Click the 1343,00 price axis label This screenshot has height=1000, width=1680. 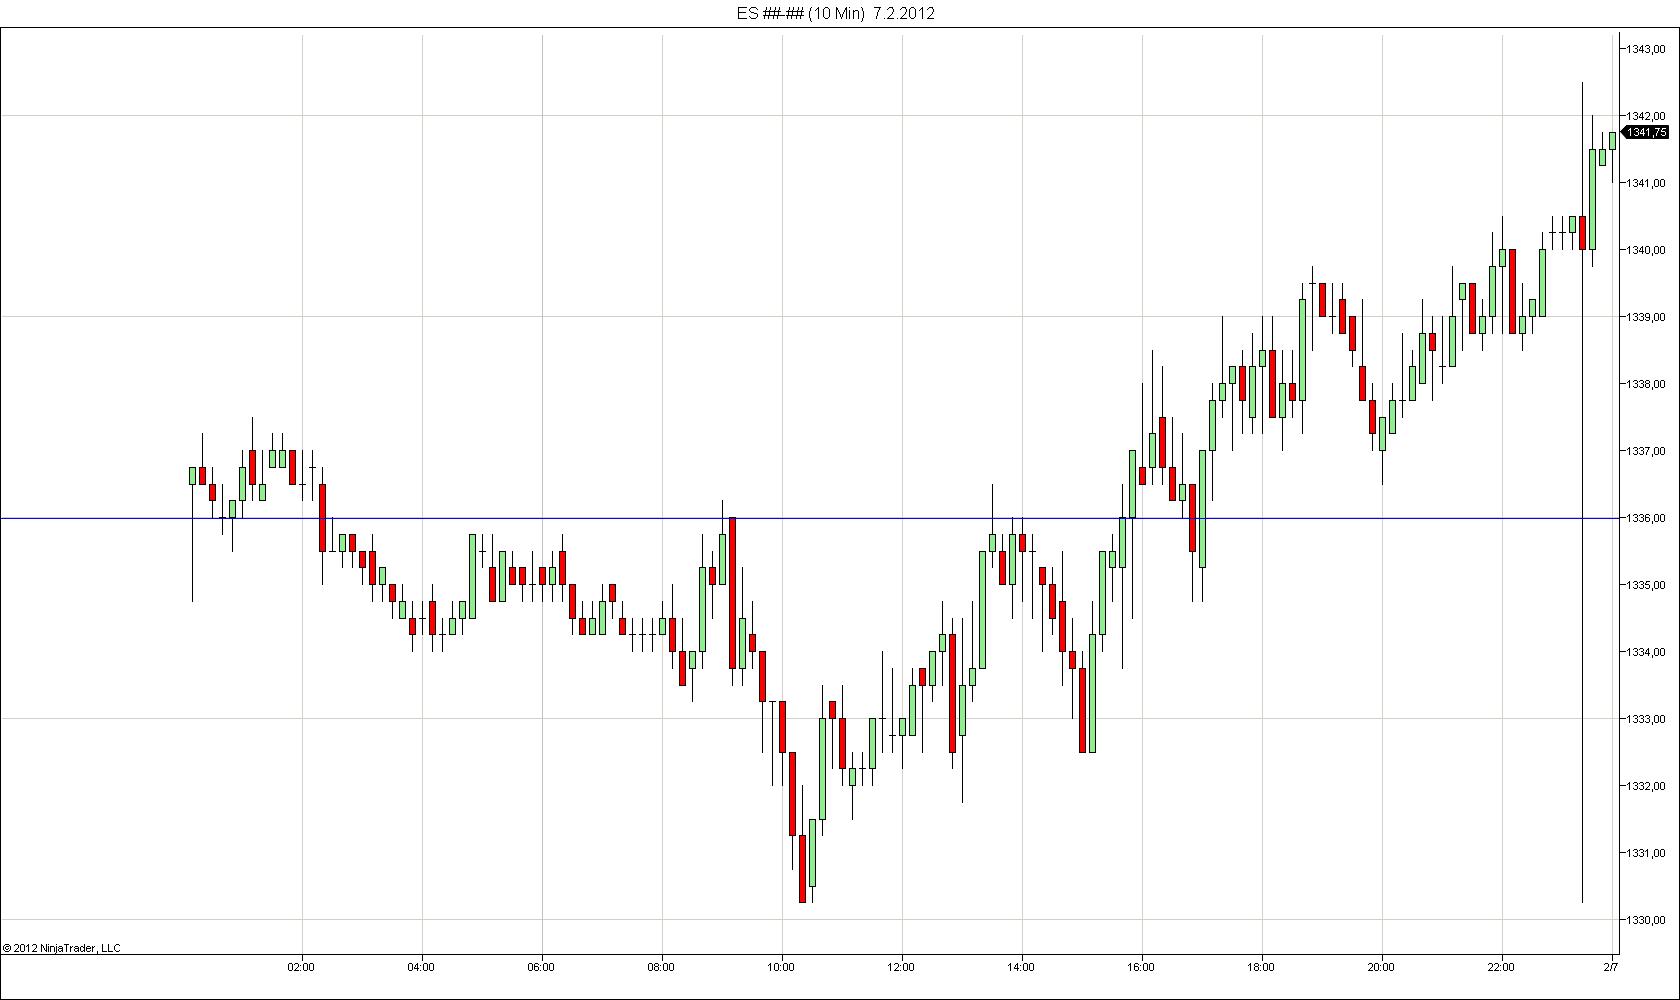(1646, 49)
